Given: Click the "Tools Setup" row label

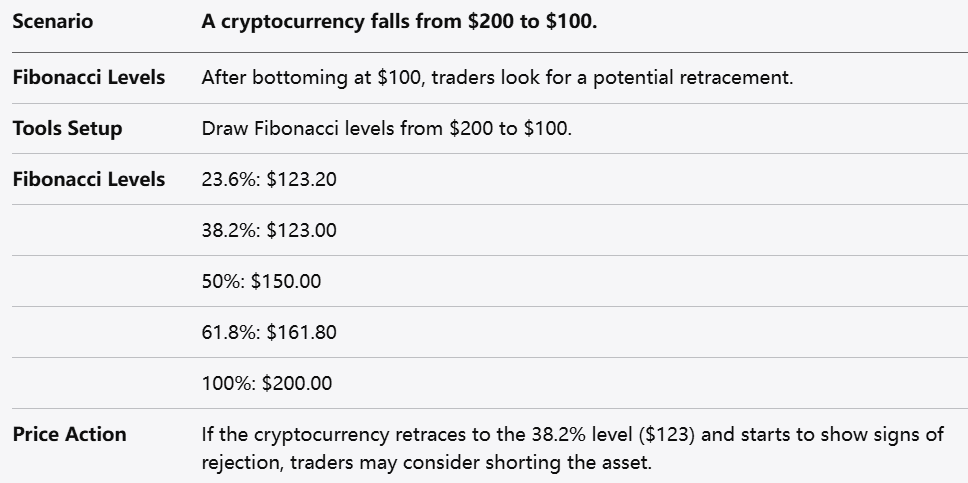Looking at the screenshot, I should [67, 128].
